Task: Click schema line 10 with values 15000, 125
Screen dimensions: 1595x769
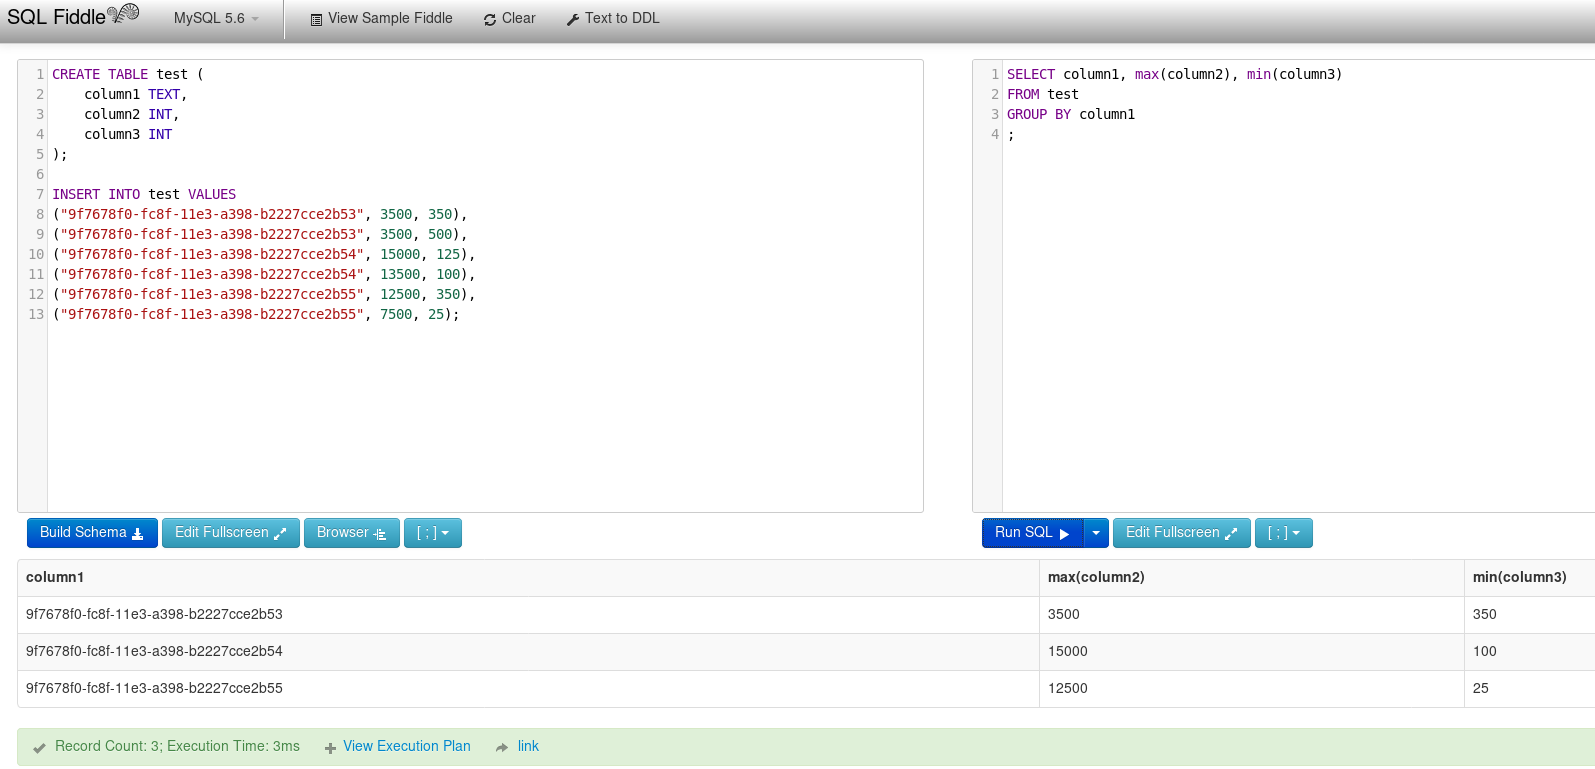Action: 264,254
